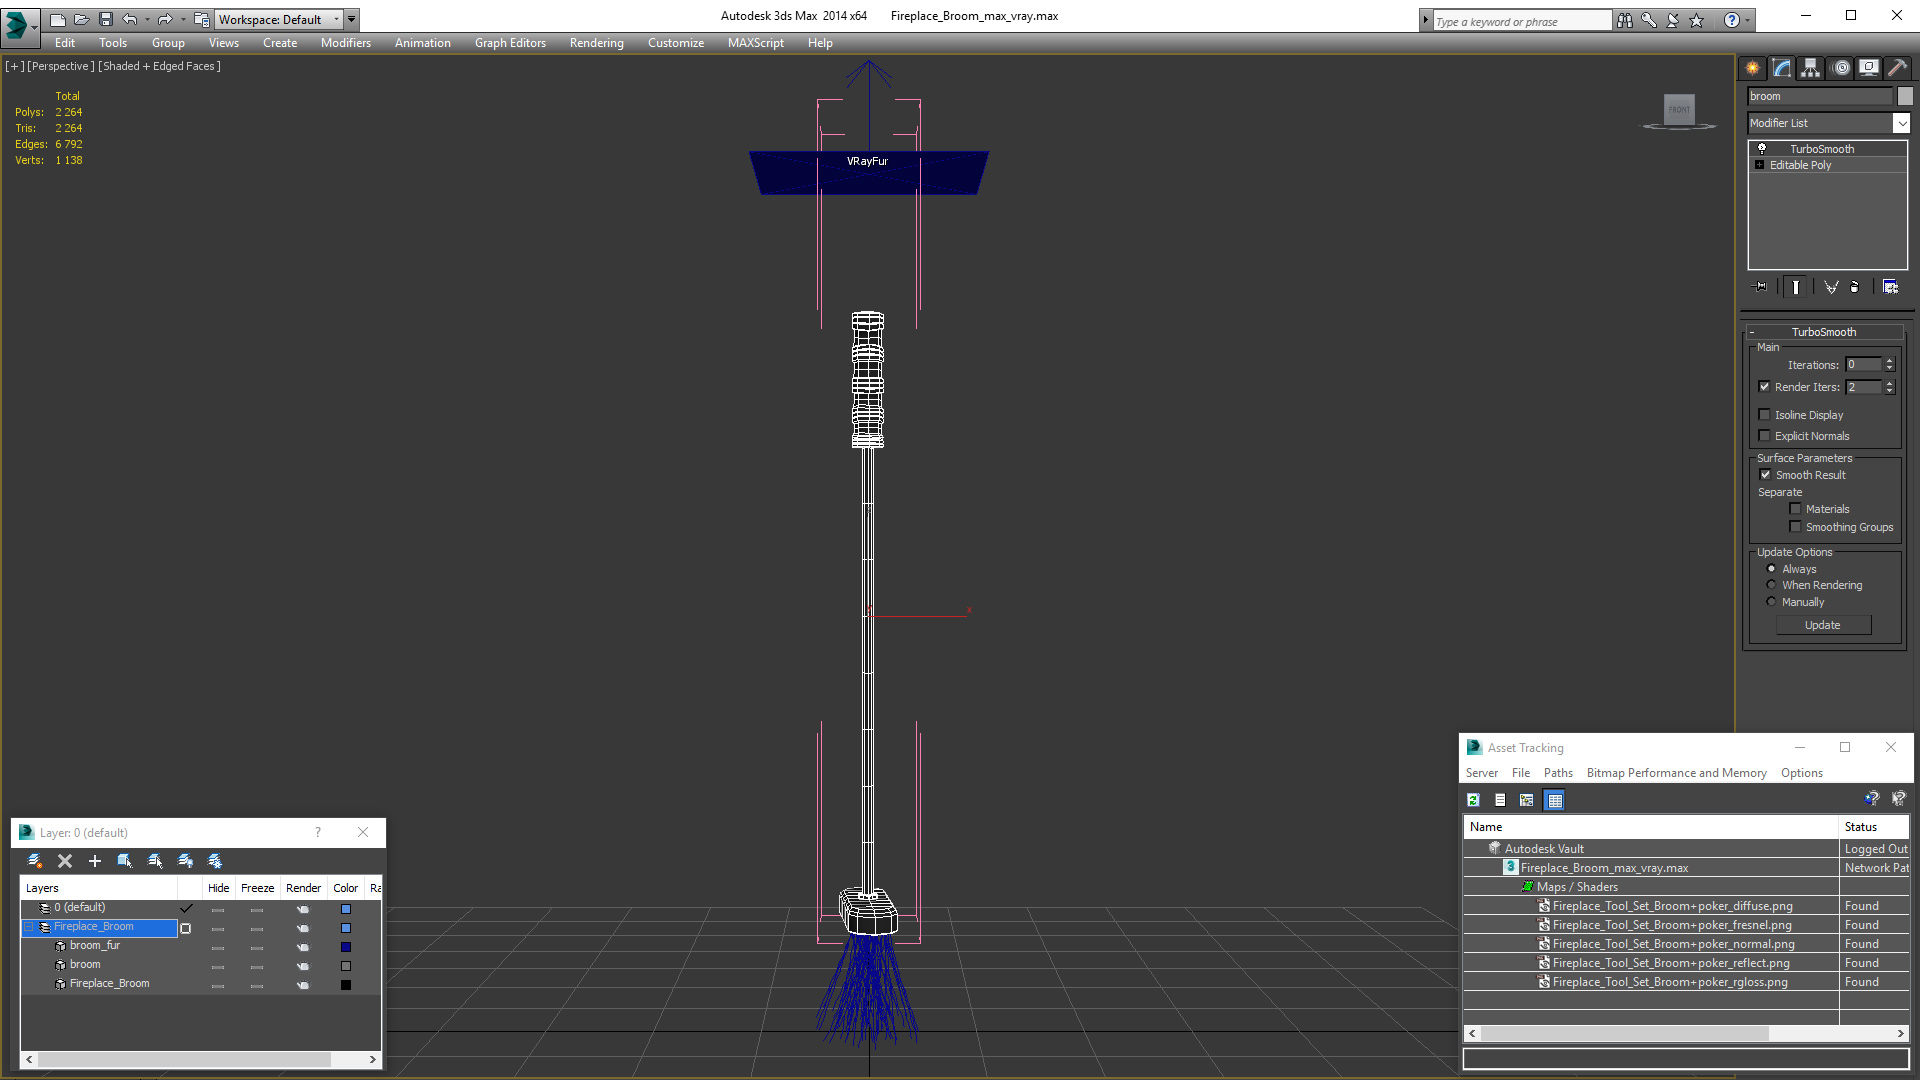Image resolution: width=1920 pixels, height=1080 pixels.
Task: Open the Motion command panel tab
Action: (x=1840, y=68)
